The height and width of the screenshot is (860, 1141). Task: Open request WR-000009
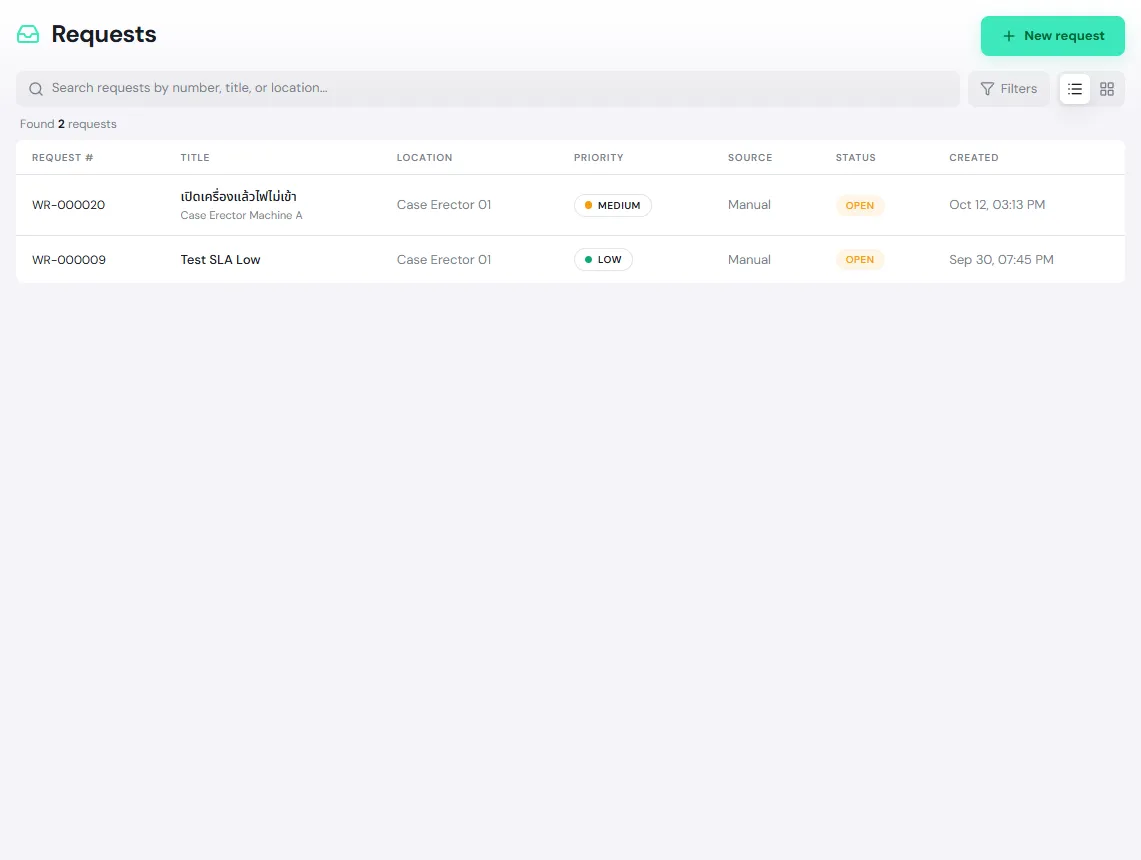(x=68, y=260)
